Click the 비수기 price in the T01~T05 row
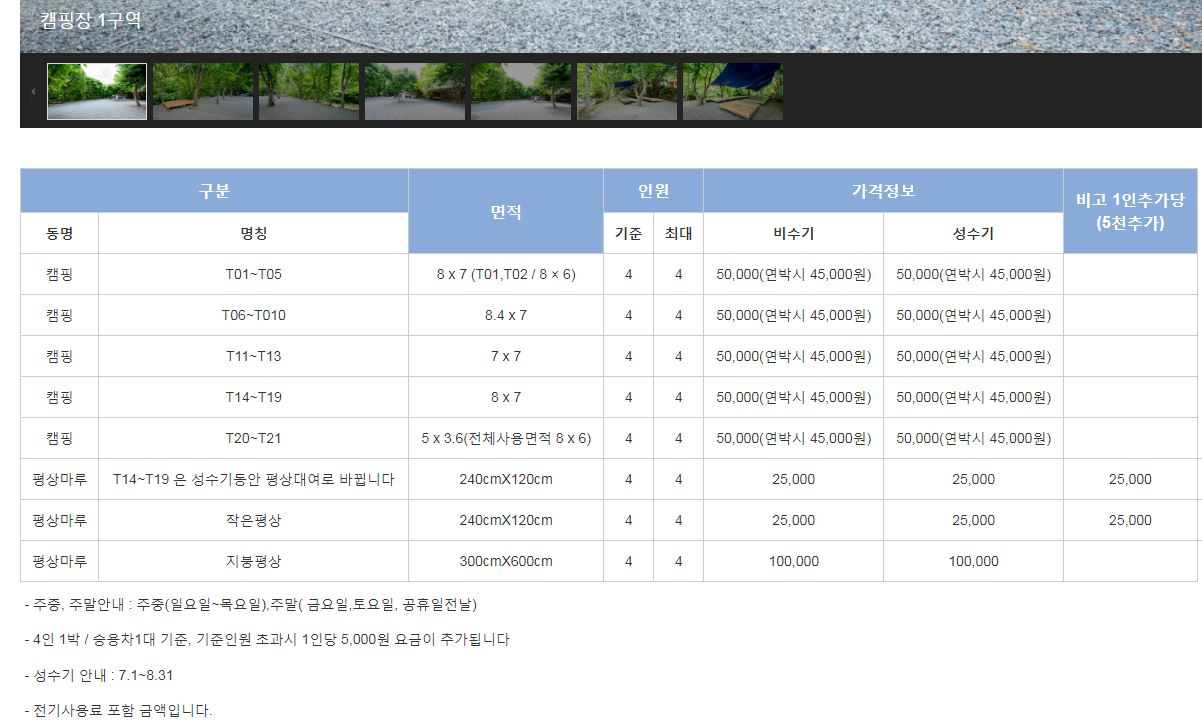 (x=793, y=274)
